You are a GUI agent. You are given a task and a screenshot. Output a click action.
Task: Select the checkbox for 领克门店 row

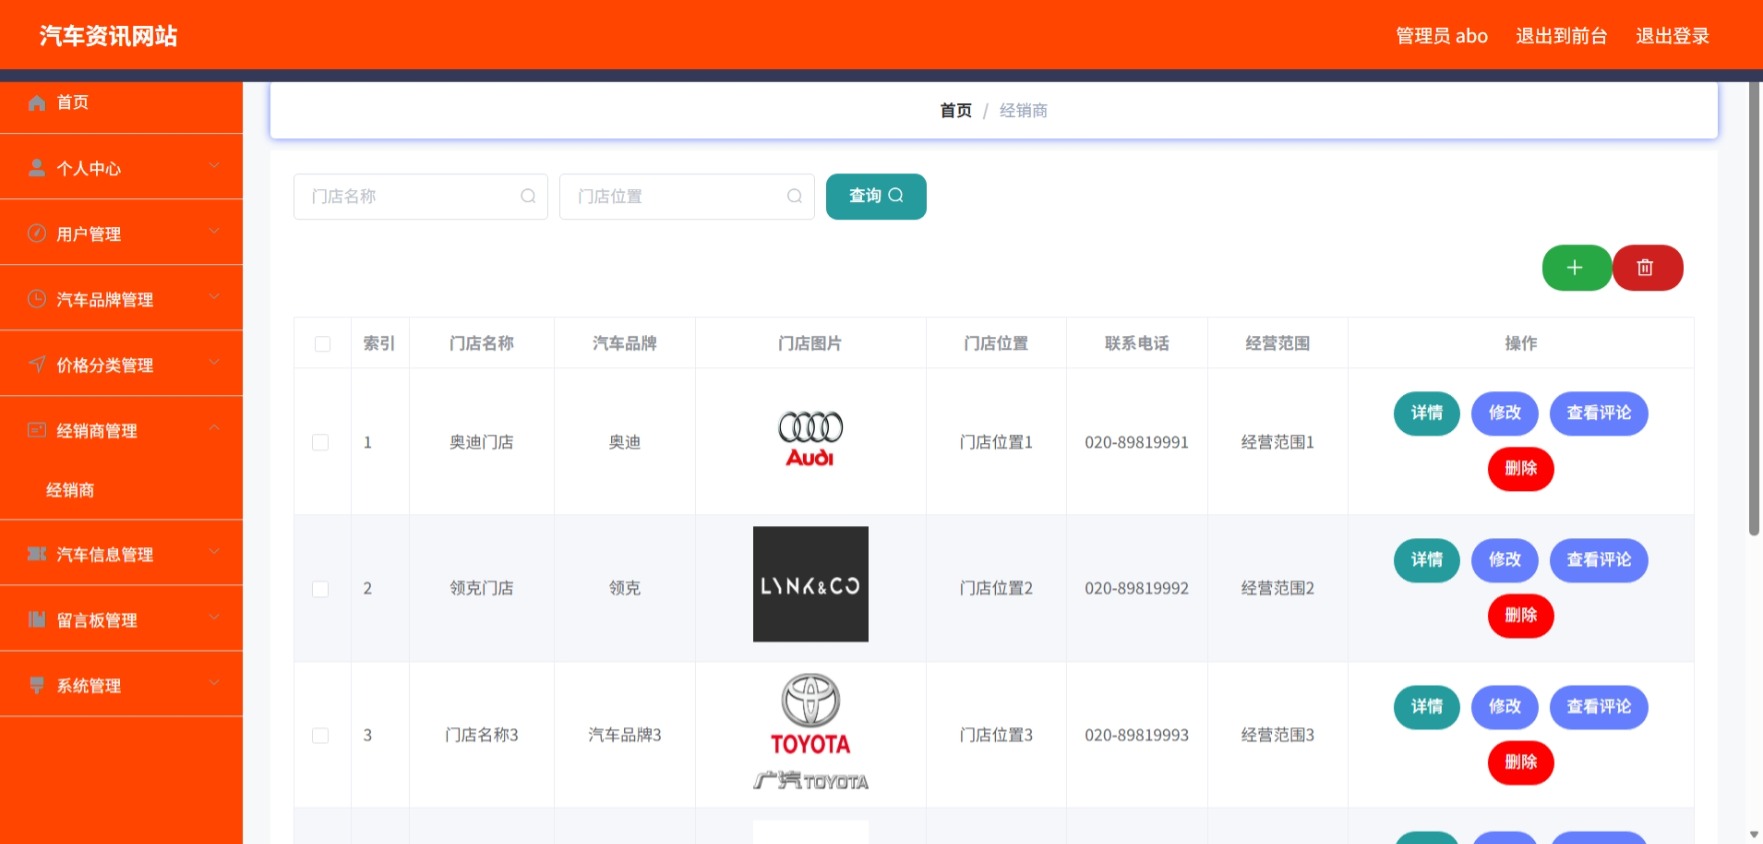pos(321,588)
